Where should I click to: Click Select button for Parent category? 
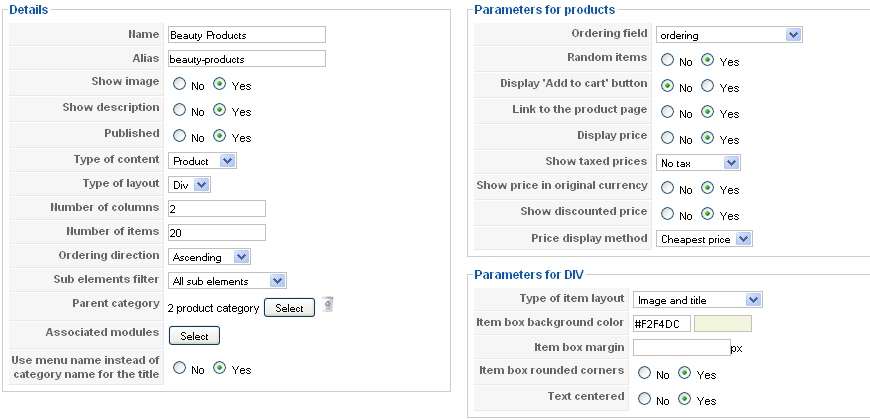[289, 308]
